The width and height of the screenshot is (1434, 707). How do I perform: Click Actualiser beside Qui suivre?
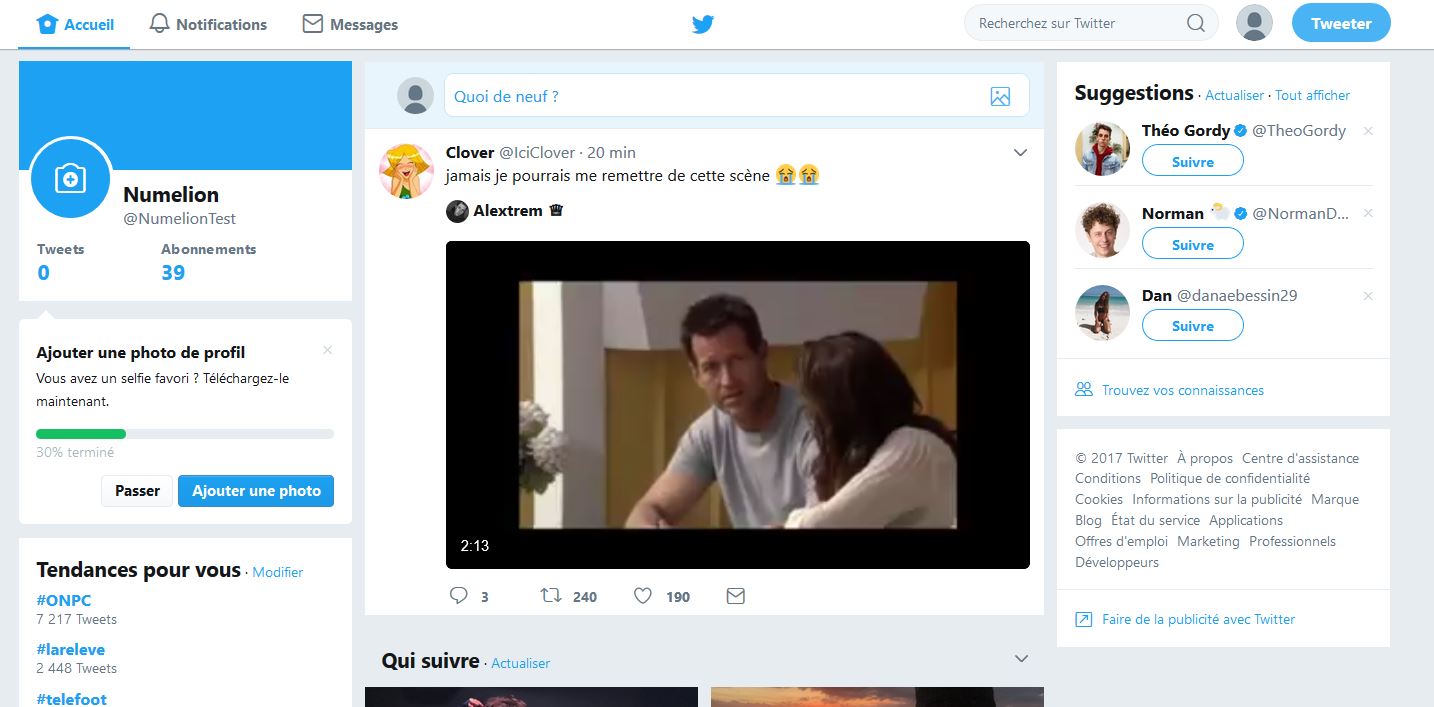[x=520, y=663]
